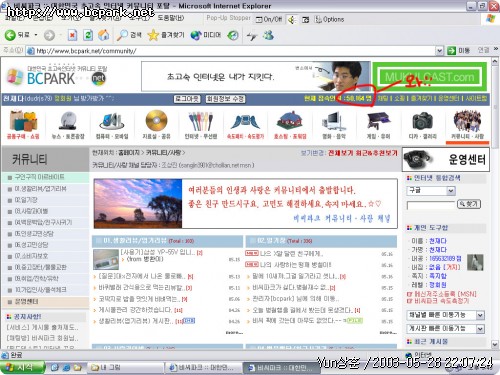The image size is (500, 375).
Task: Select sidebar item 07.소비자보호
Action: click(31, 256)
